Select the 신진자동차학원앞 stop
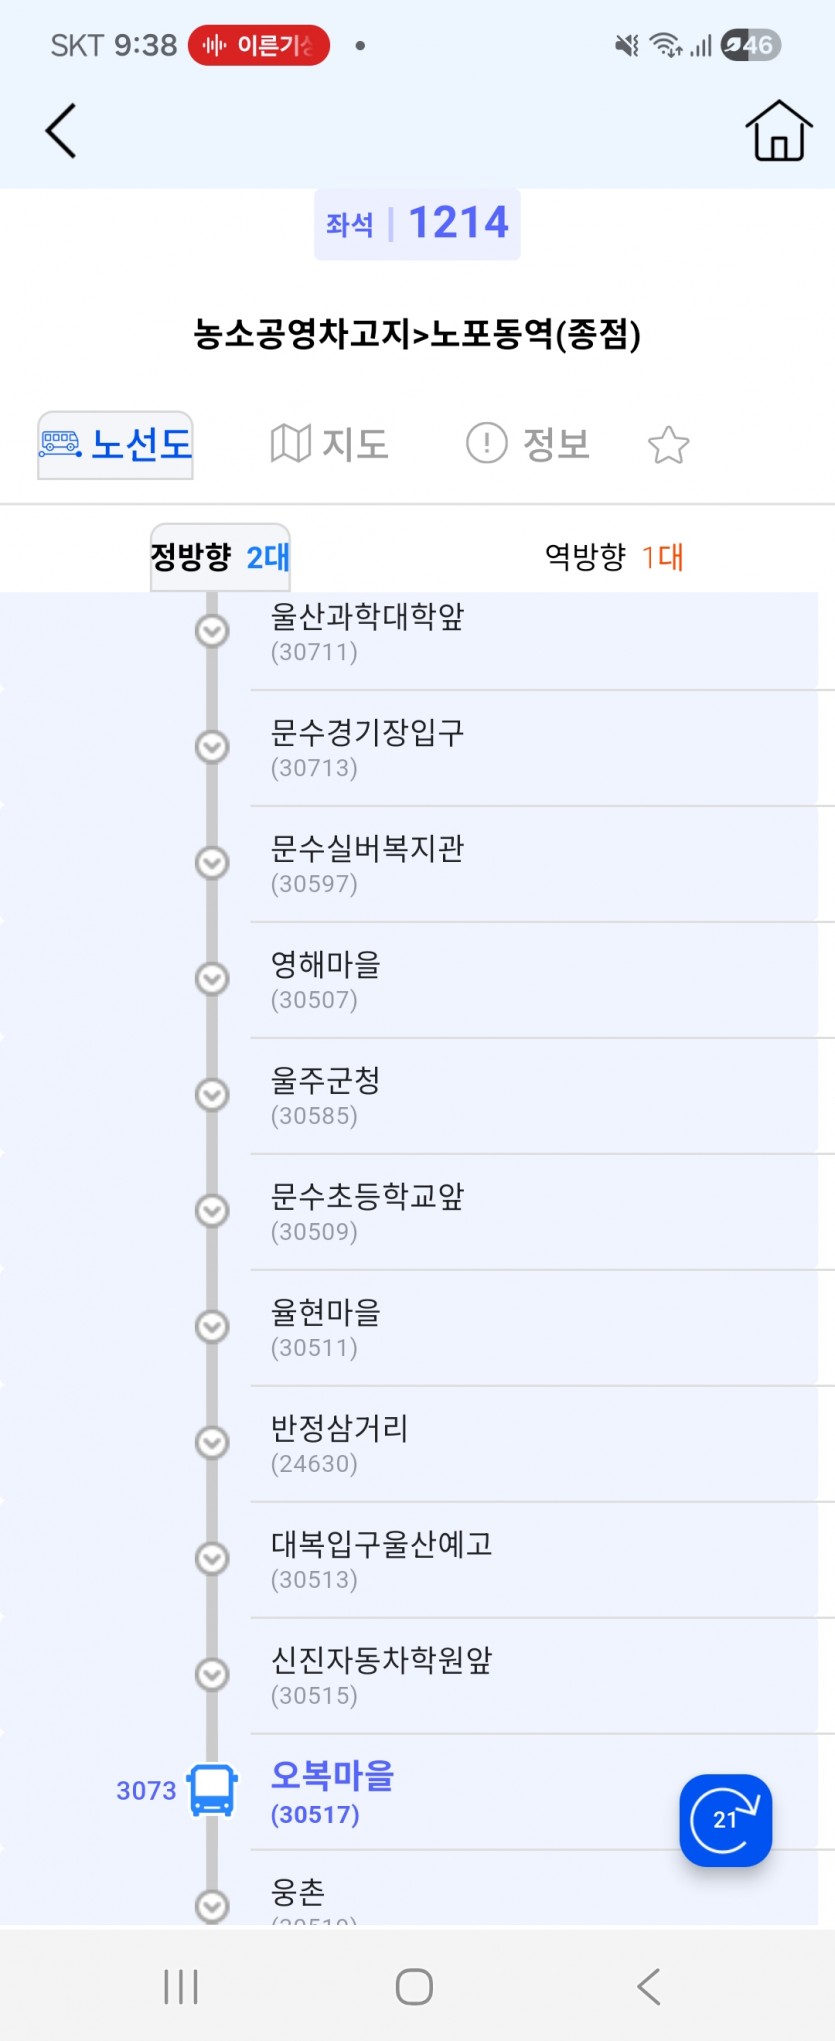 381,1675
